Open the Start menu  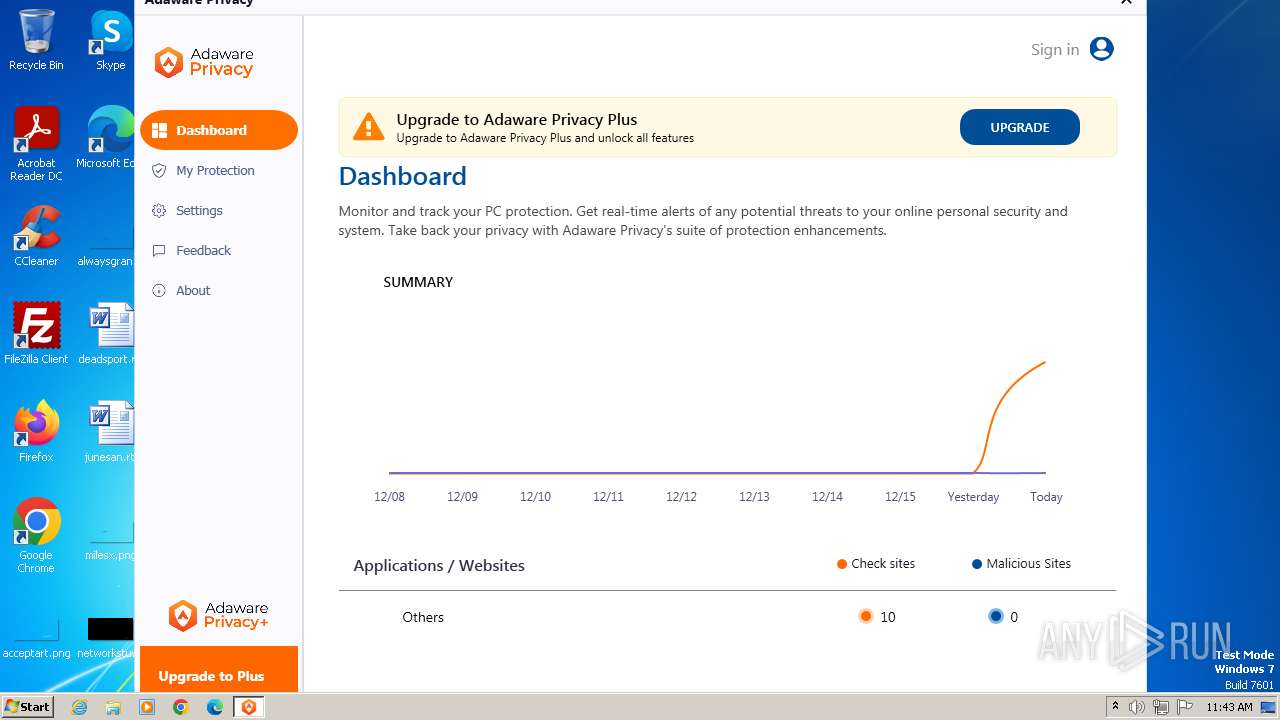coord(28,706)
